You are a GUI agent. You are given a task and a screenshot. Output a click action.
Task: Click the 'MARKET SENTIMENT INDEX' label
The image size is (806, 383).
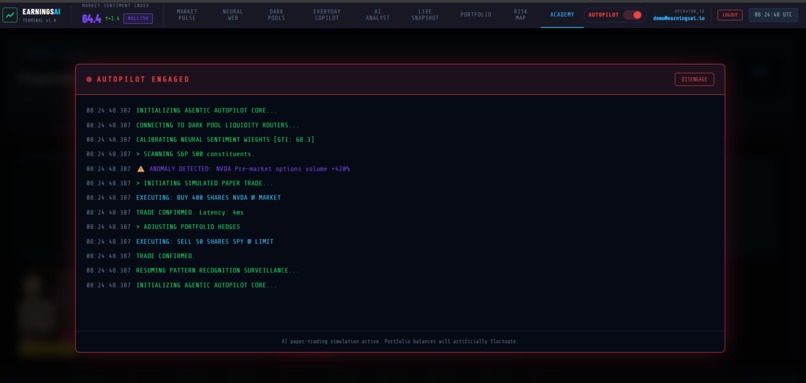[x=116, y=6]
